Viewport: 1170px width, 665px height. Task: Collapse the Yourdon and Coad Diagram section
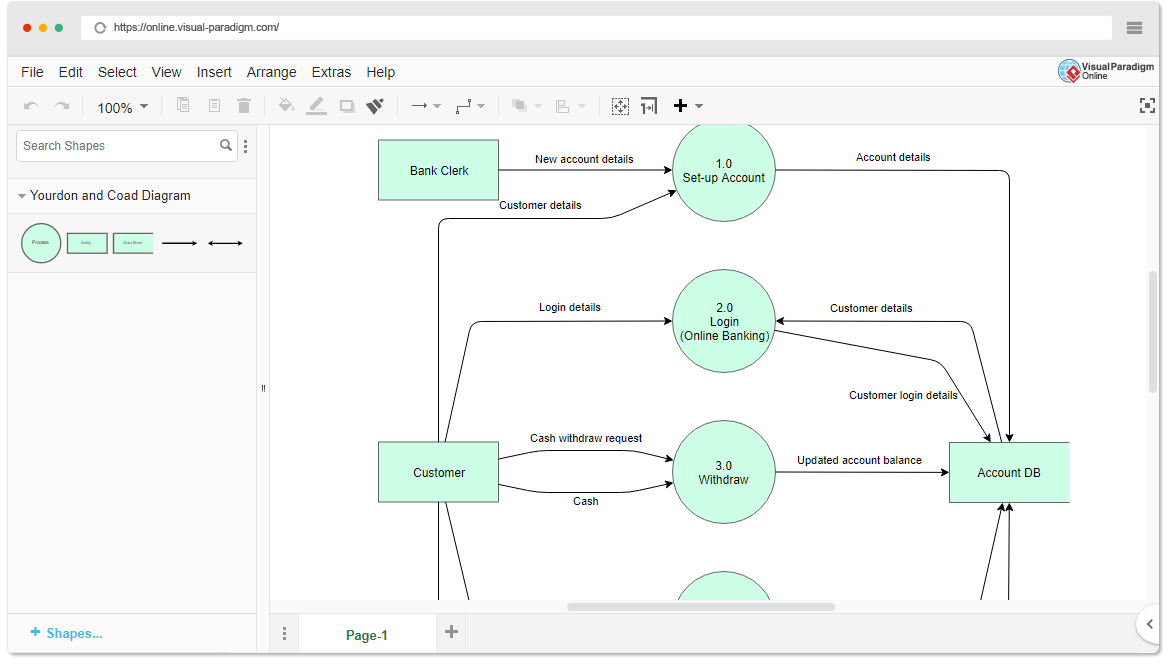tap(21, 195)
